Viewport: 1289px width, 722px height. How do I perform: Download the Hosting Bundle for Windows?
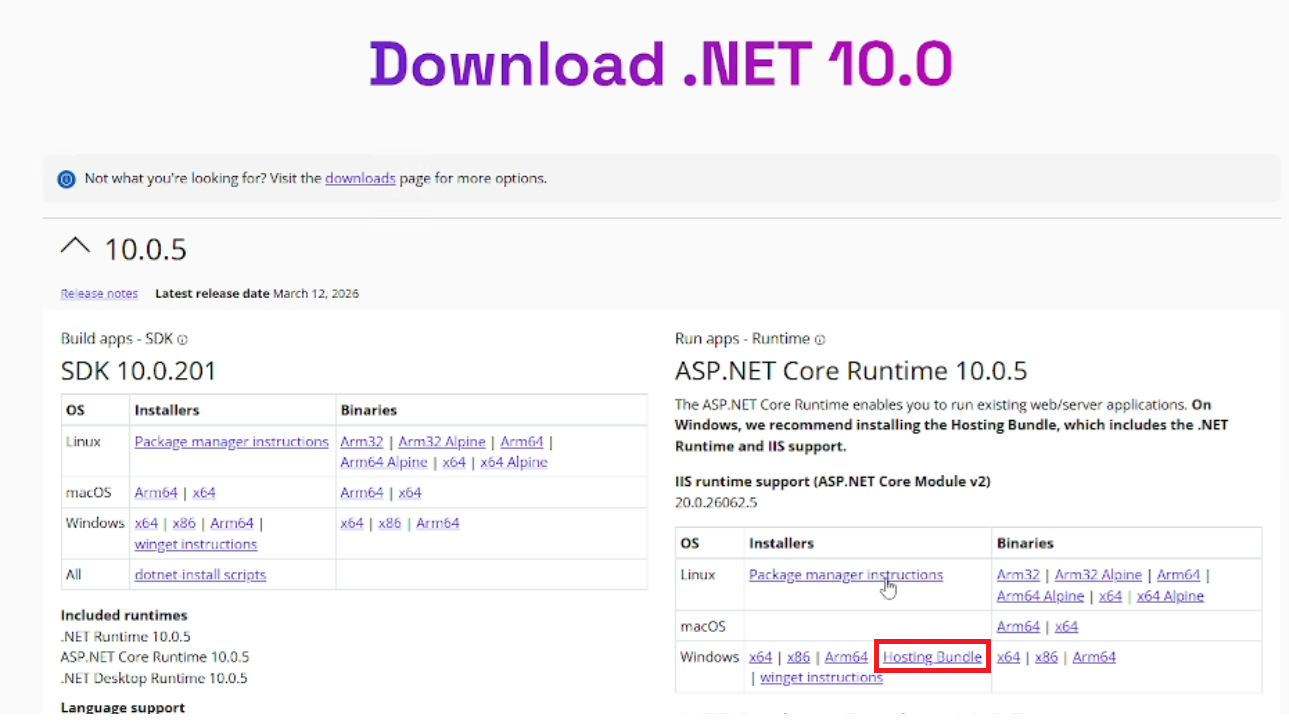931,657
